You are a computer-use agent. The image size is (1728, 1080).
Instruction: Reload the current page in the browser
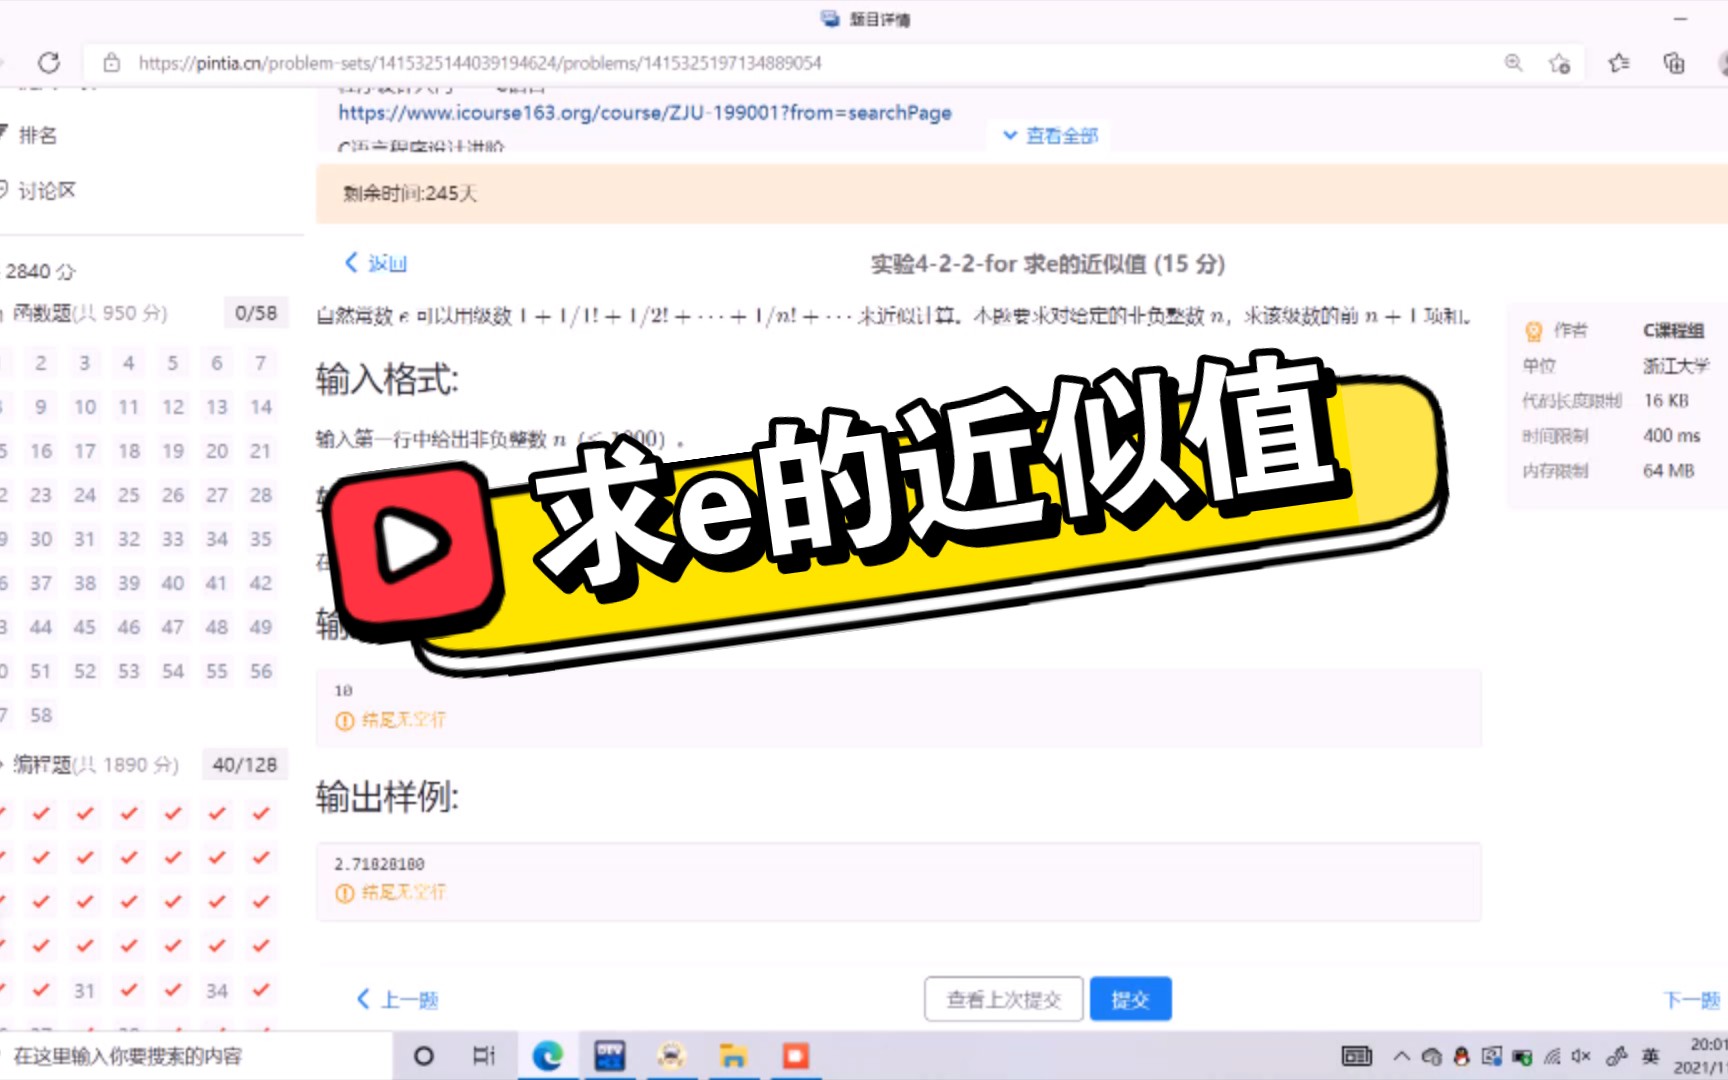click(x=49, y=62)
